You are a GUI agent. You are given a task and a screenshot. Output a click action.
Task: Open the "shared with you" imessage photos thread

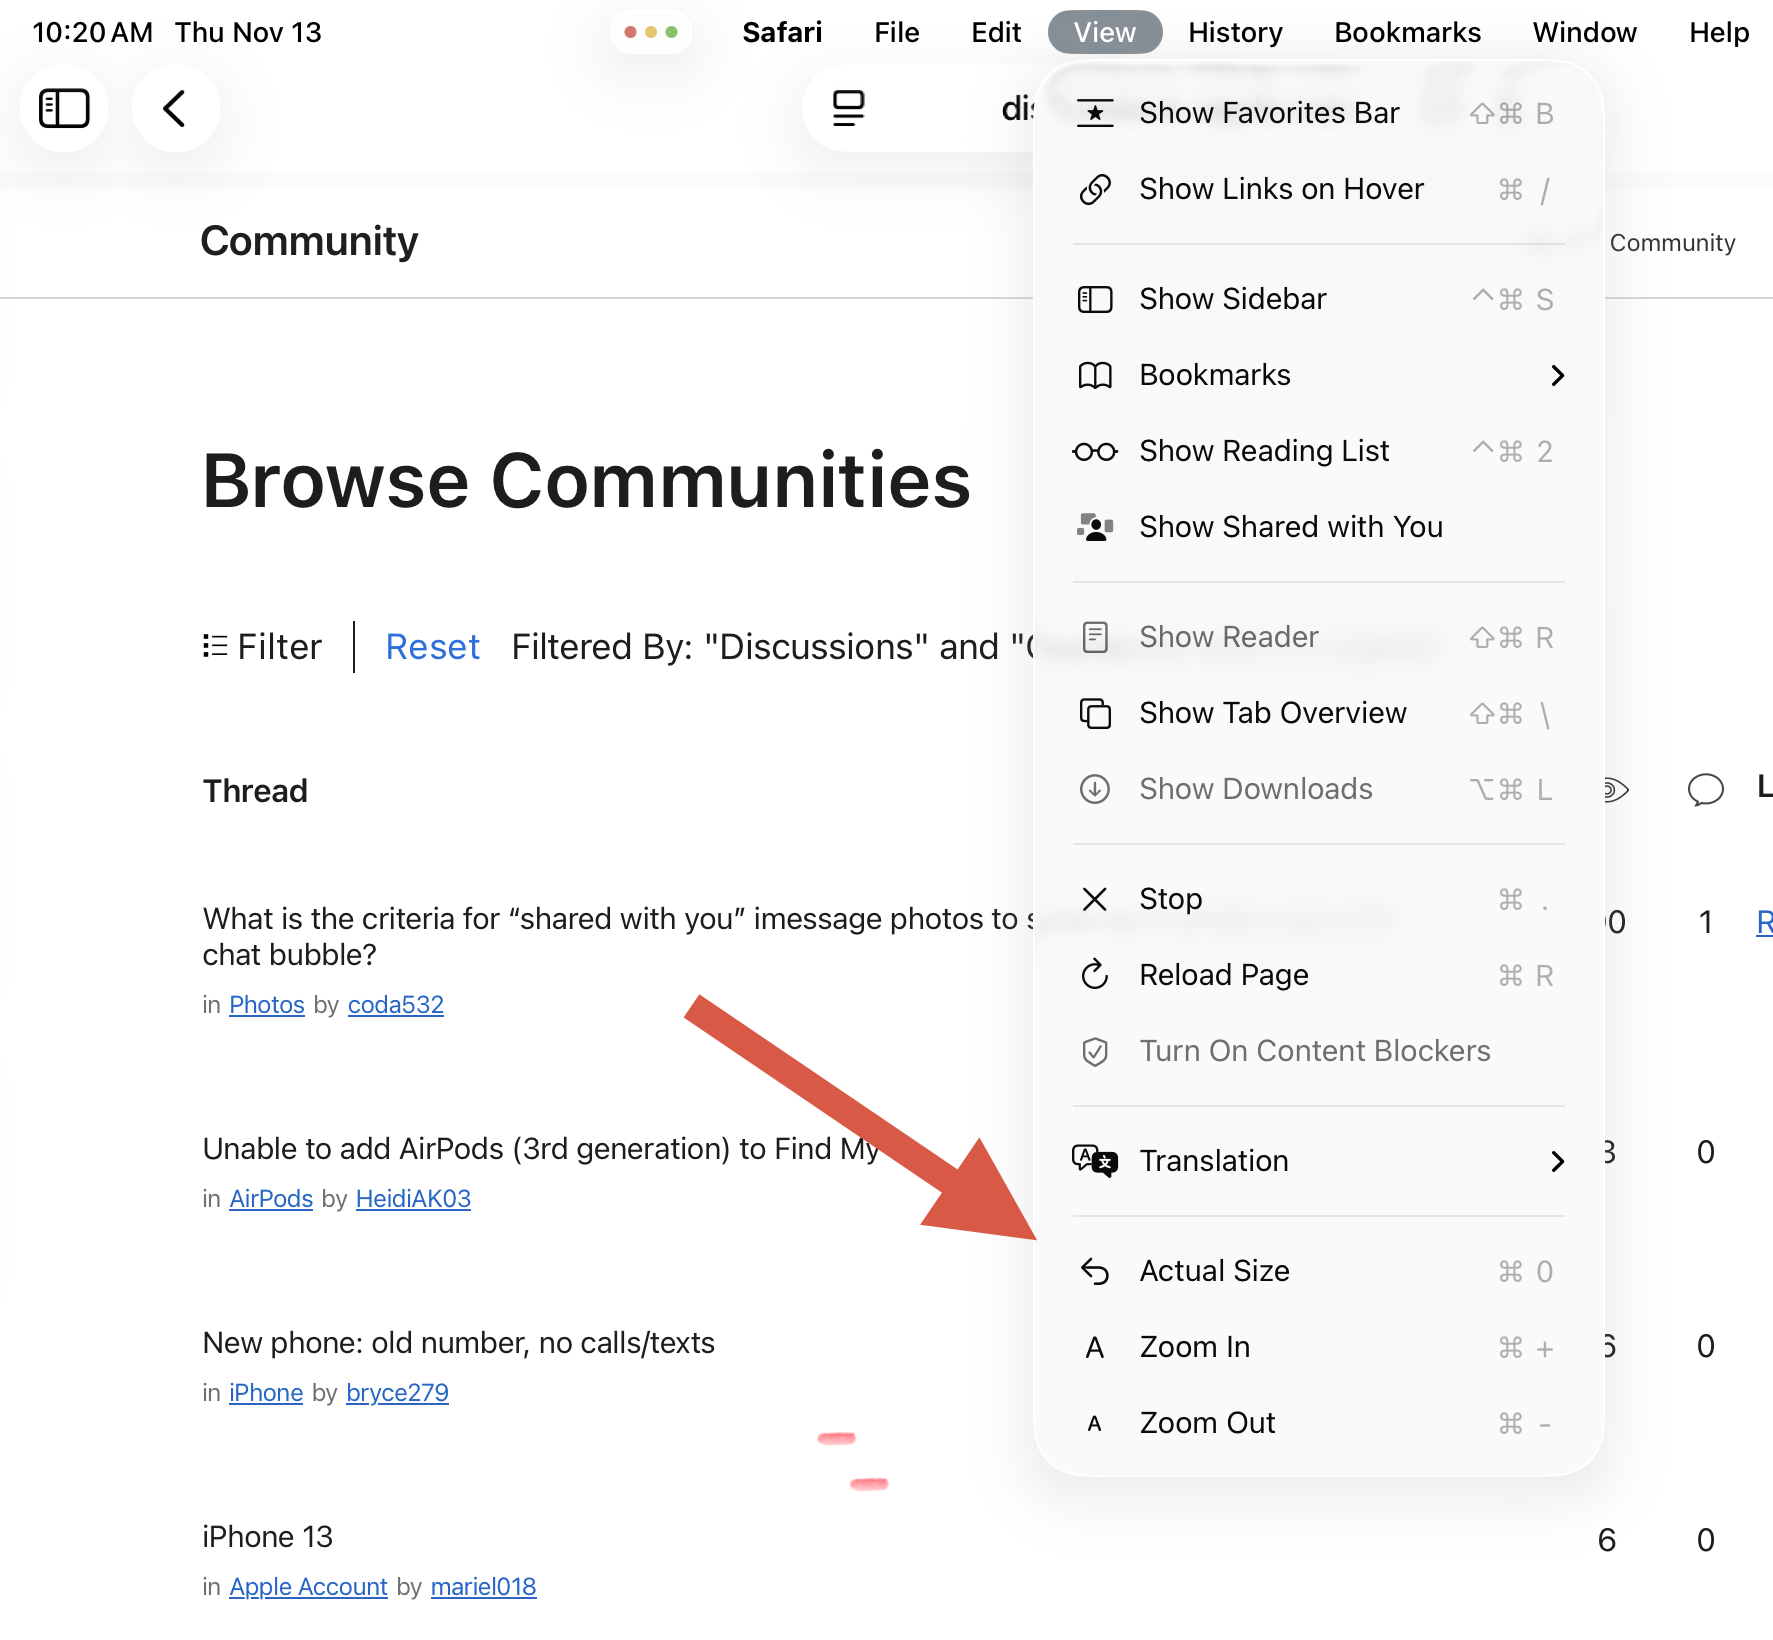pos(618,937)
